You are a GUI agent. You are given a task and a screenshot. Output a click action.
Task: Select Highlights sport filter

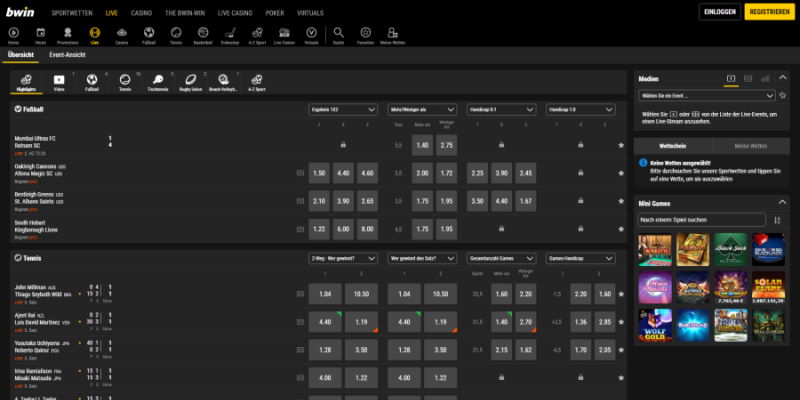point(26,83)
